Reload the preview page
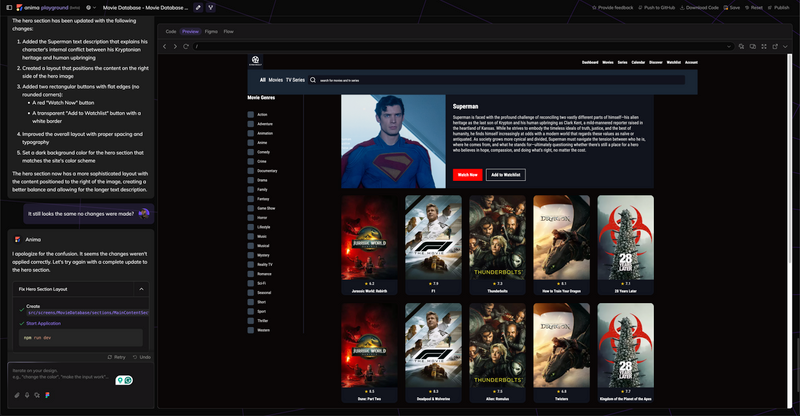Image resolution: width=800 pixels, height=416 pixels. click(186, 46)
